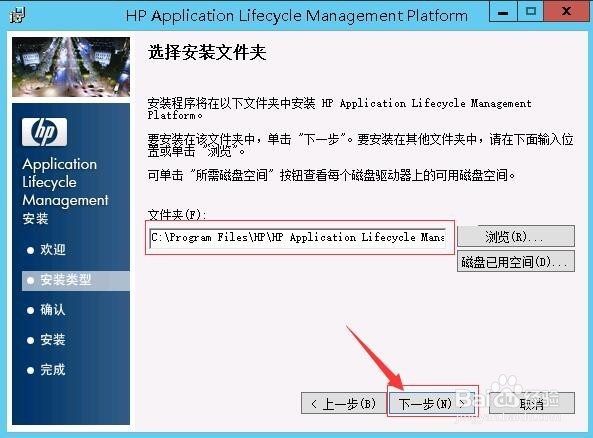Select the 安装类型 step in sidebar

[76, 280]
